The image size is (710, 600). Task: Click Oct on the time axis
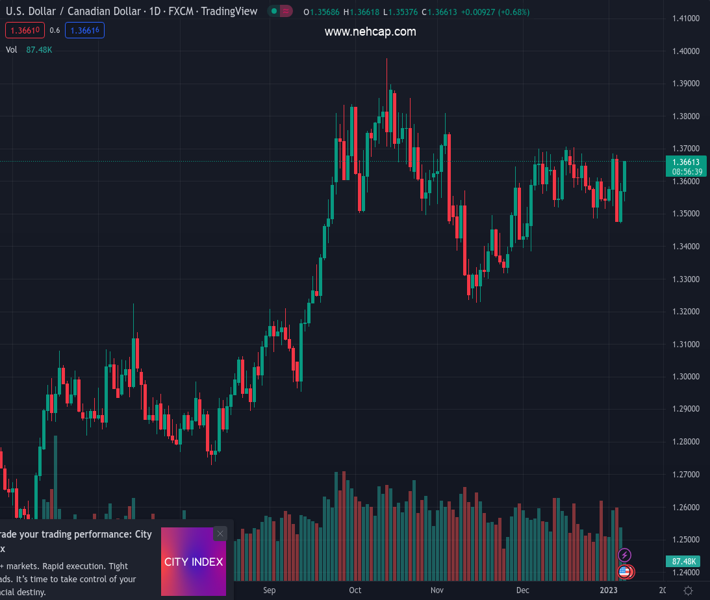354,591
